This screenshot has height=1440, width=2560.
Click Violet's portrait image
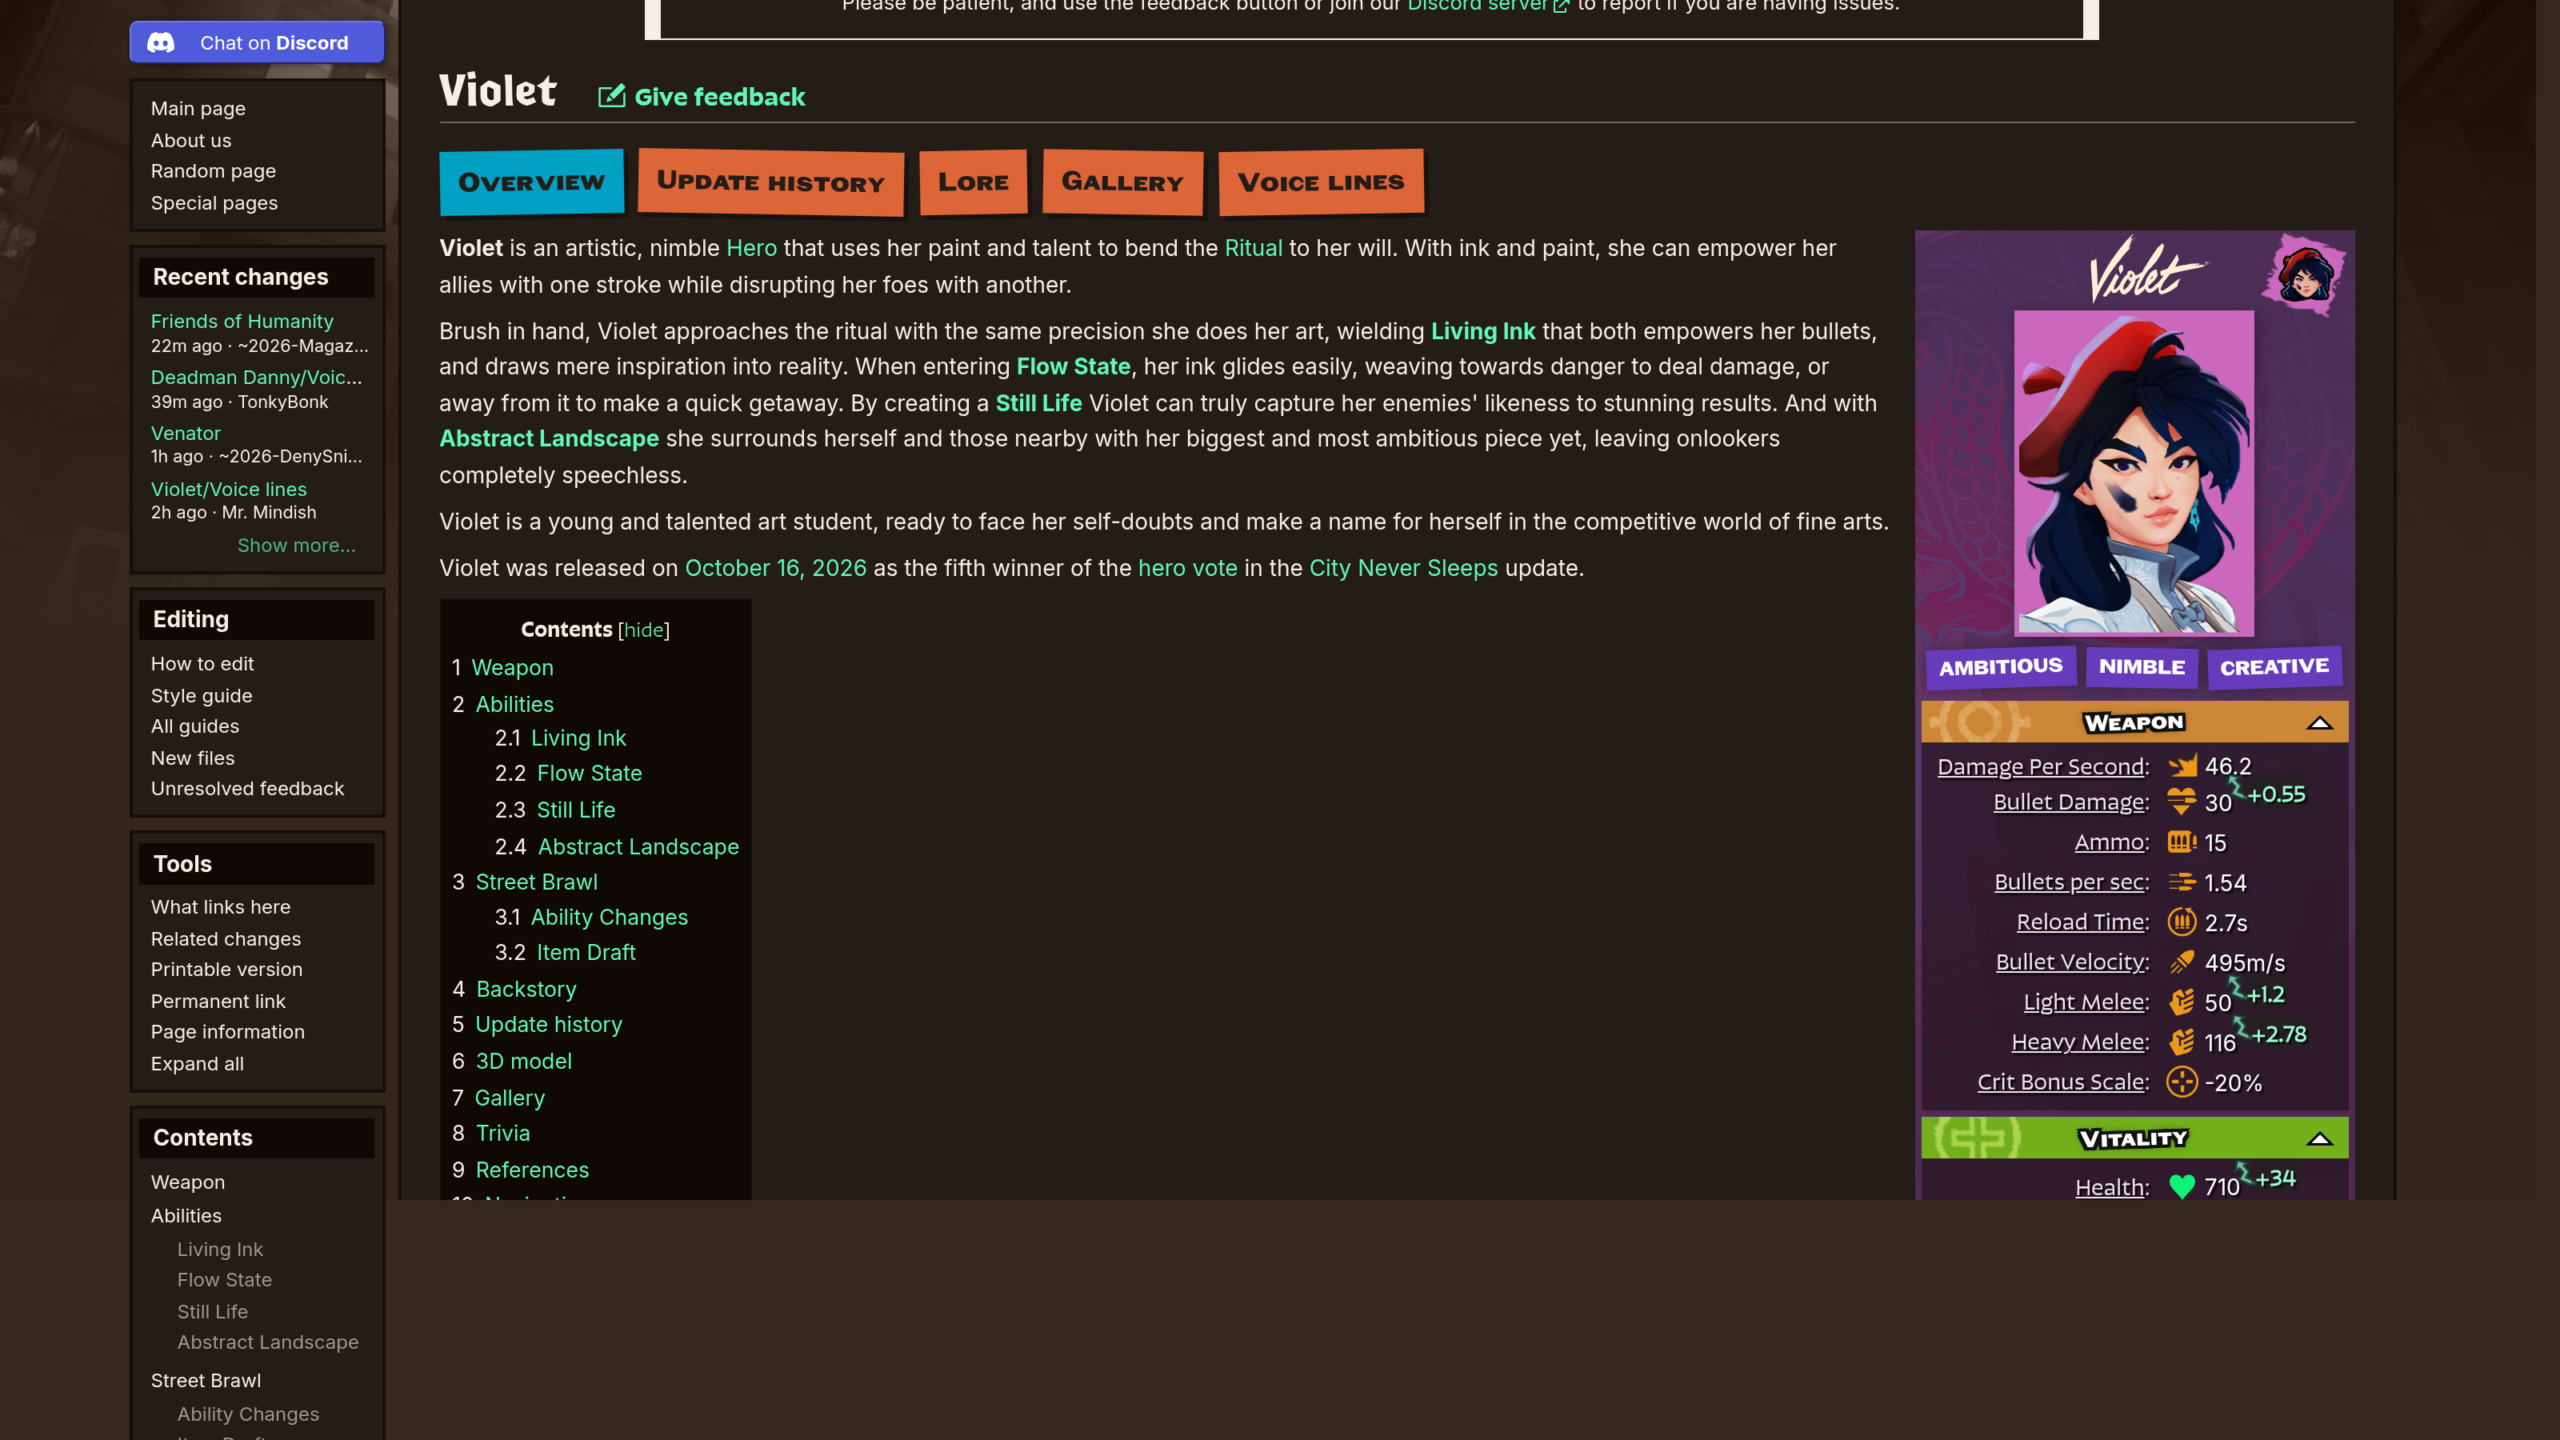click(x=2134, y=472)
